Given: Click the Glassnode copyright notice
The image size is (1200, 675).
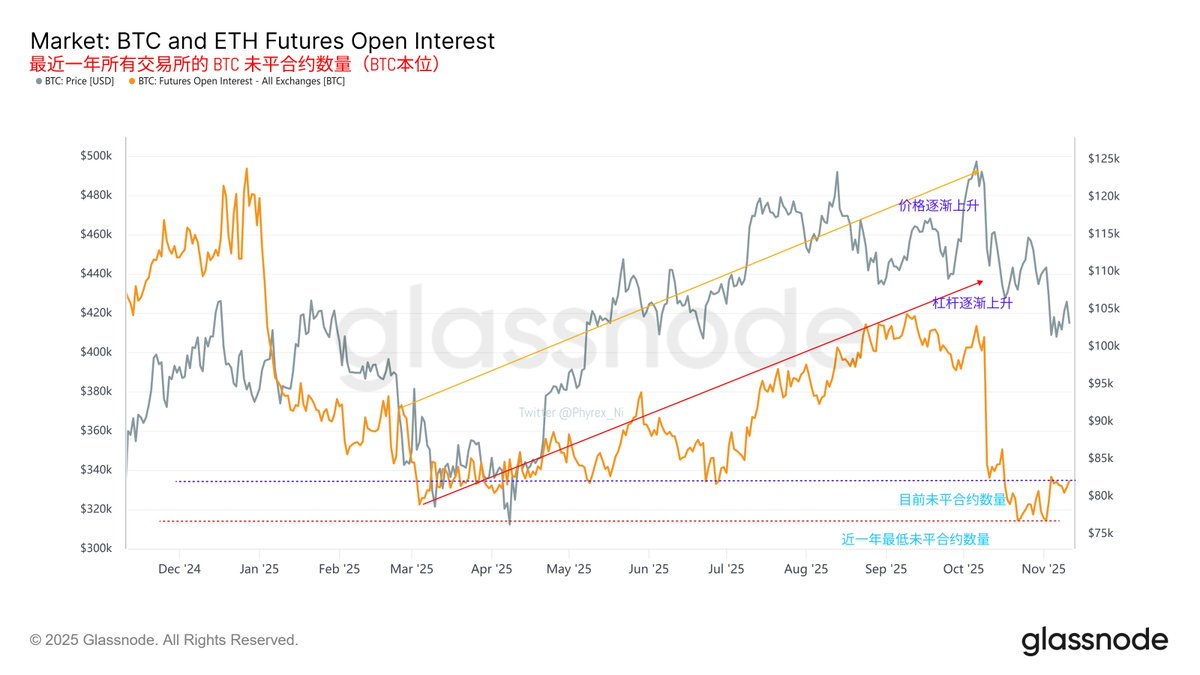Looking at the screenshot, I should coord(164,640).
